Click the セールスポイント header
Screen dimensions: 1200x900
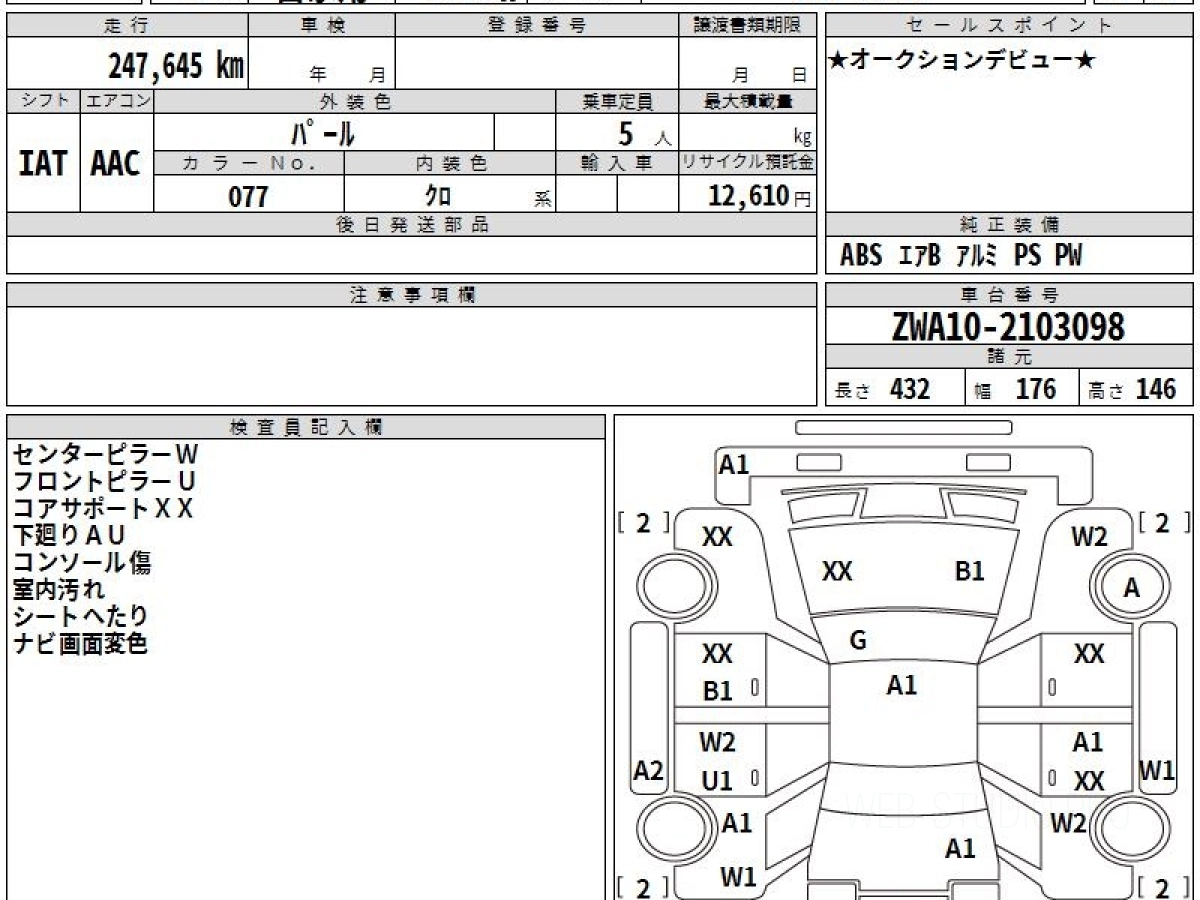(1010, 26)
